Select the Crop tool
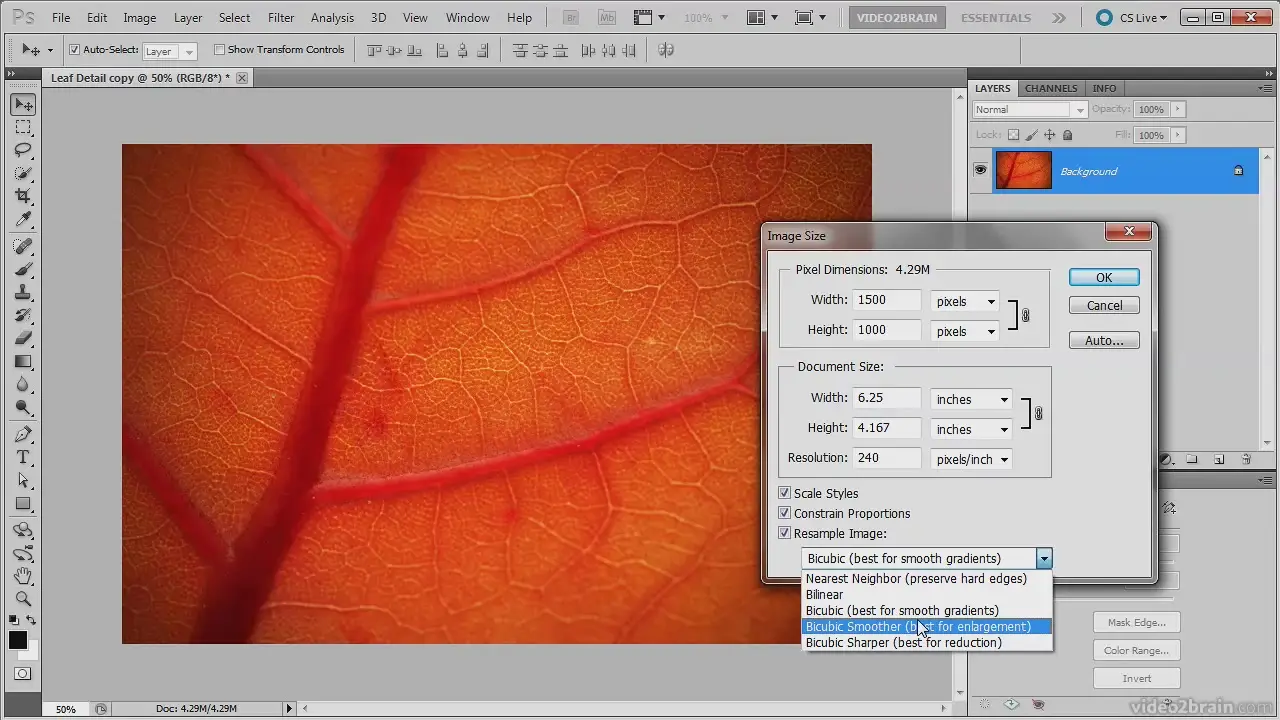The width and height of the screenshot is (1280, 720). tap(22, 196)
